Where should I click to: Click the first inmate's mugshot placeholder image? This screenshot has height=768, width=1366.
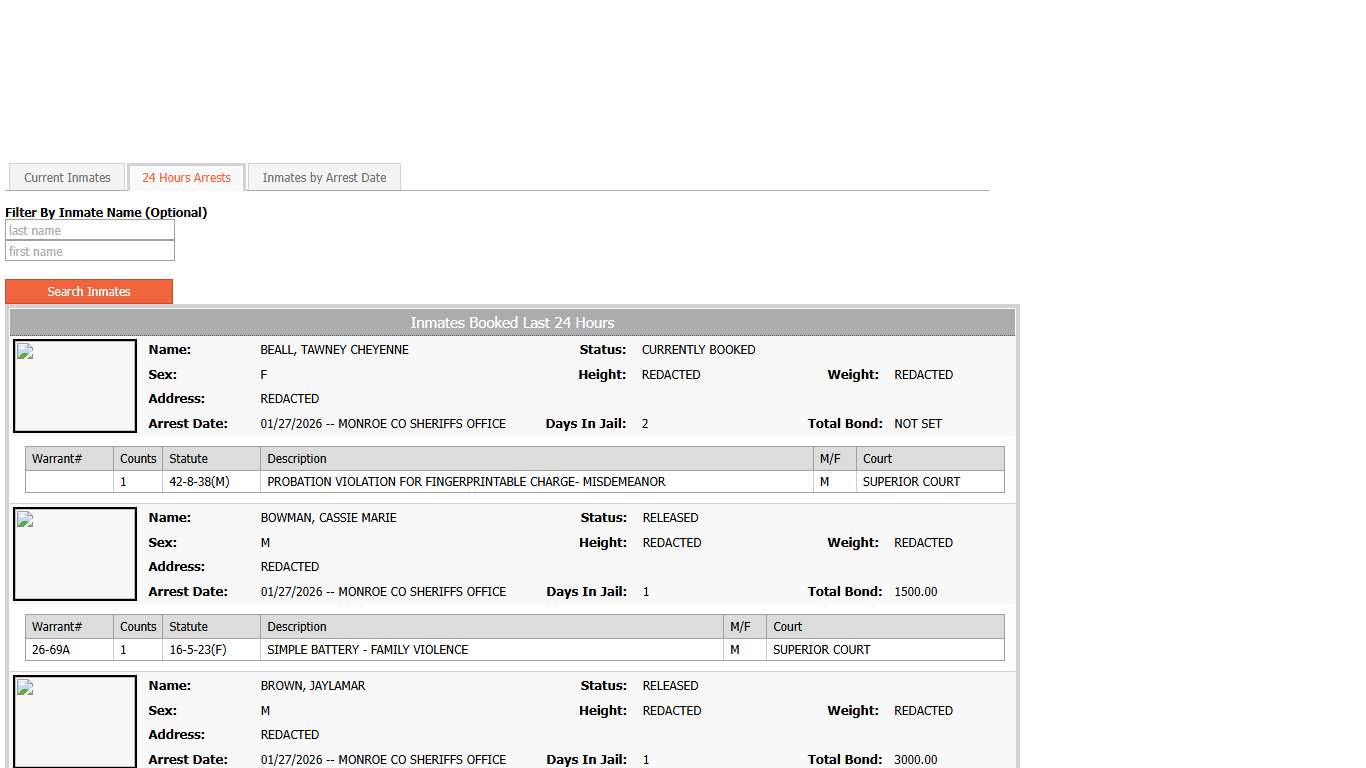[75, 386]
